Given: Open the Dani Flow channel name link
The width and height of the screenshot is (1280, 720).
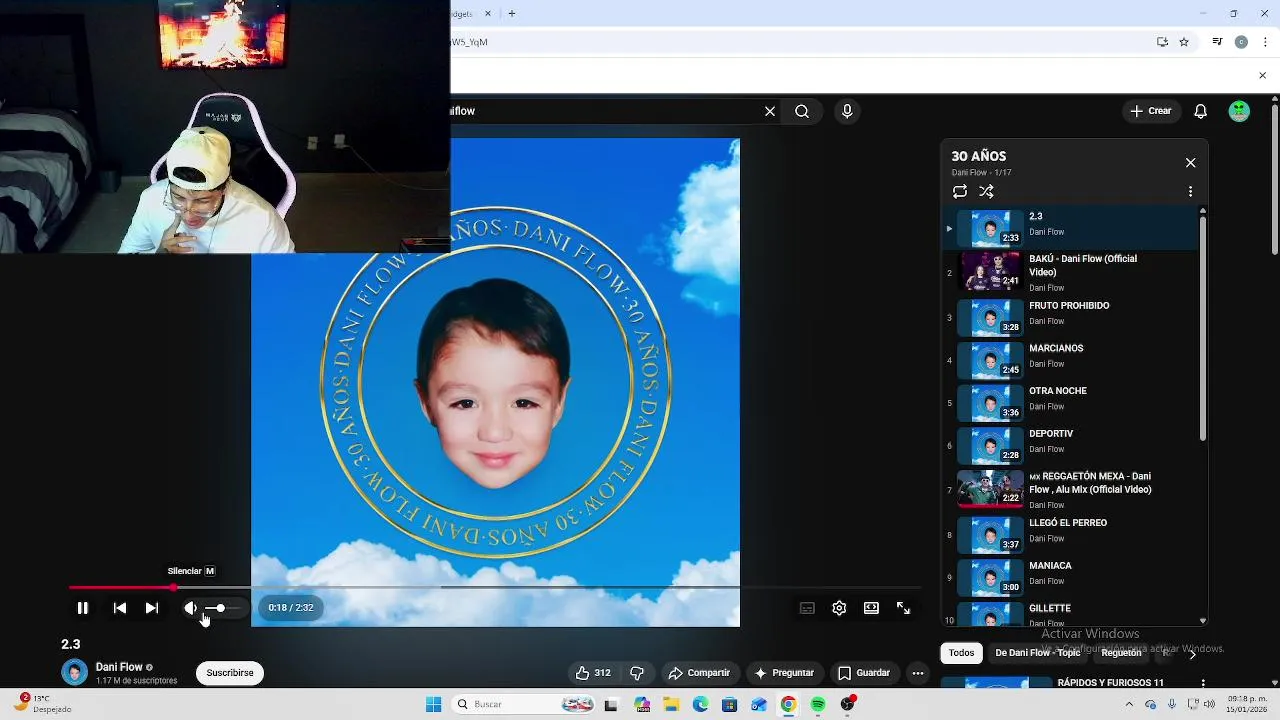Looking at the screenshot, I should coord(119,667).
